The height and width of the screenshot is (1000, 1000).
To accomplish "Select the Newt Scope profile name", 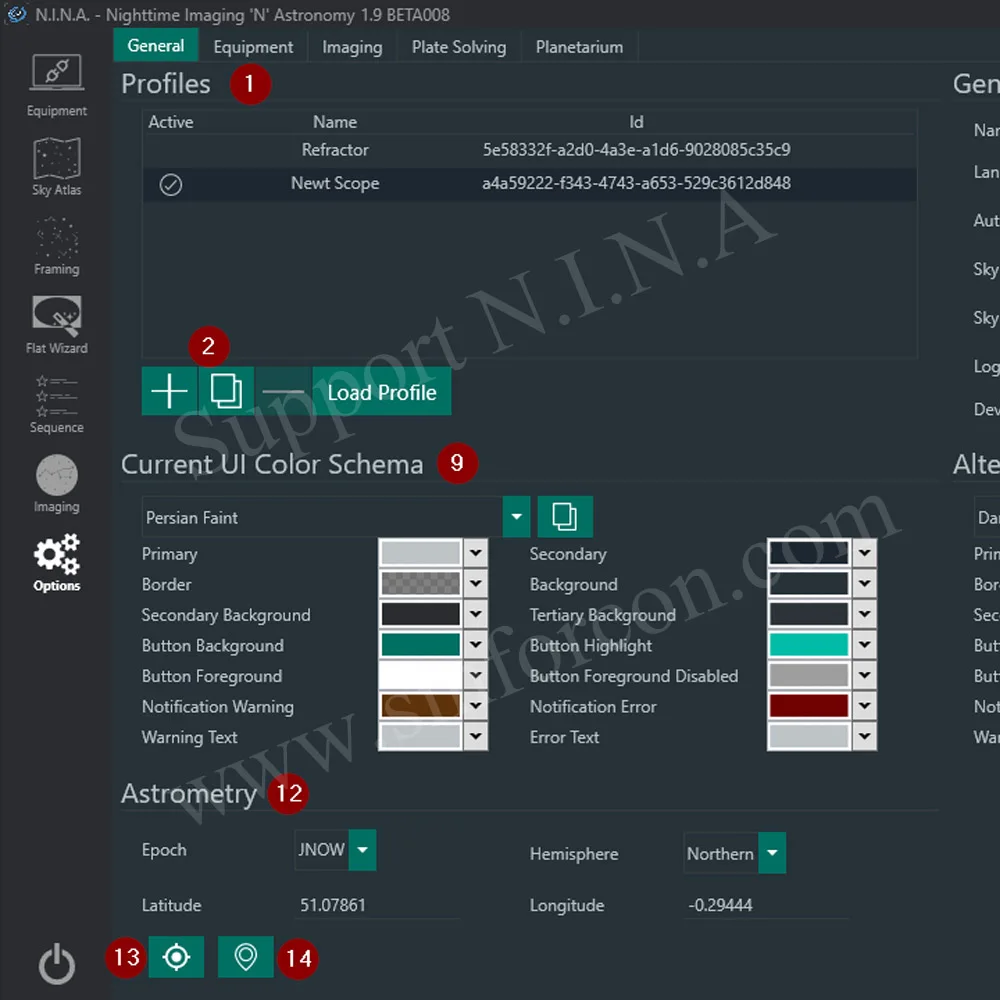I will (335, 184).
